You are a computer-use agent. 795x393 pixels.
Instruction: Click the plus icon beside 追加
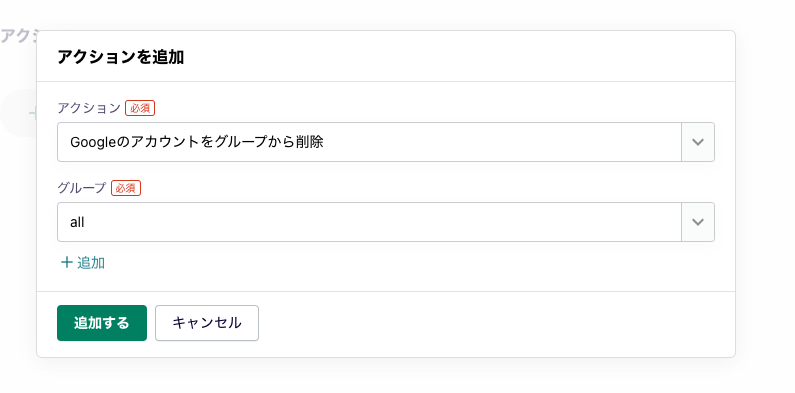tap(66, 262)
